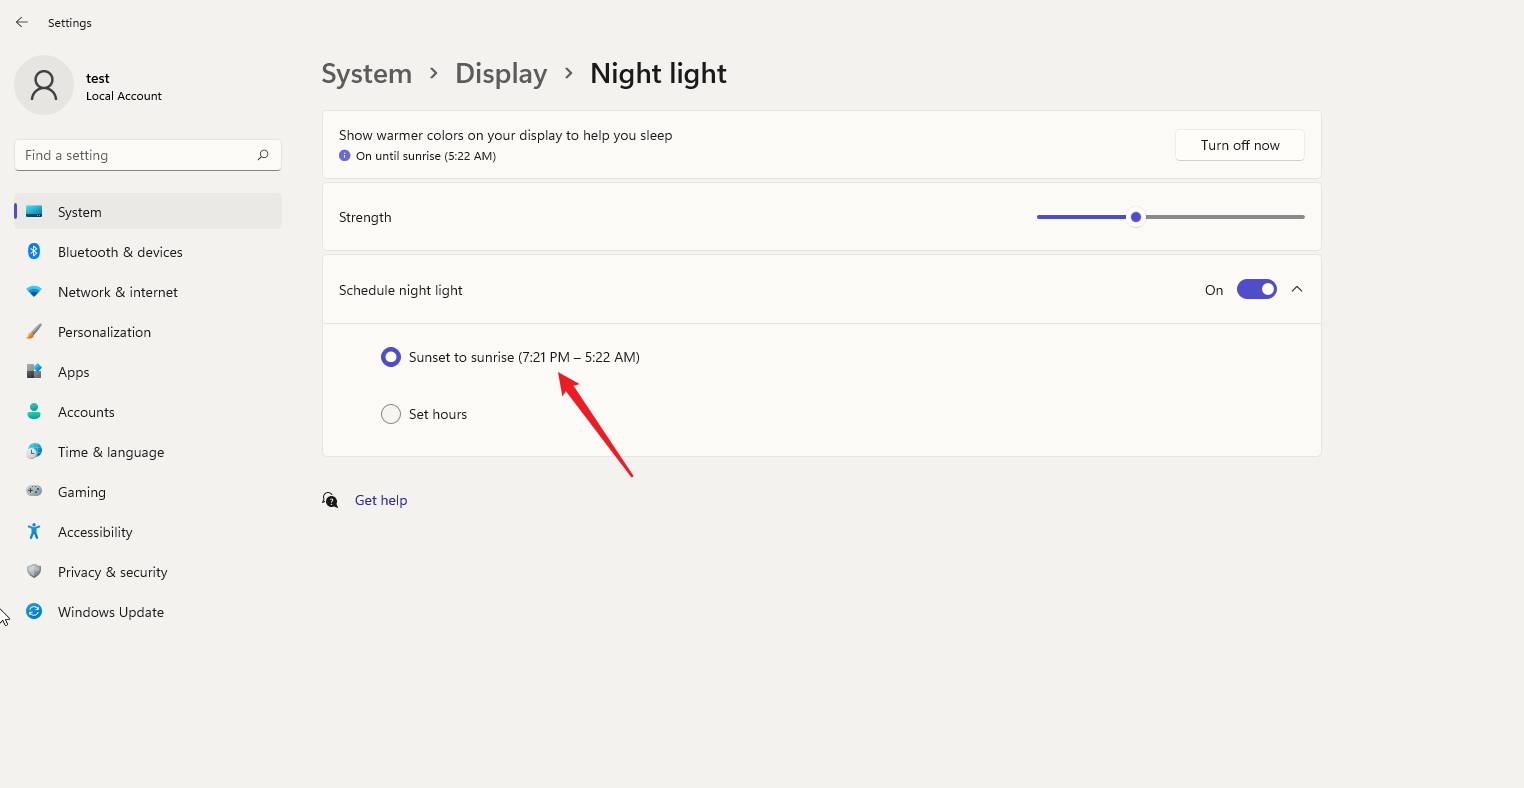Click the Turn off now button
1524x788 pixels.
pyautogui.click(x=1239, y=144)
